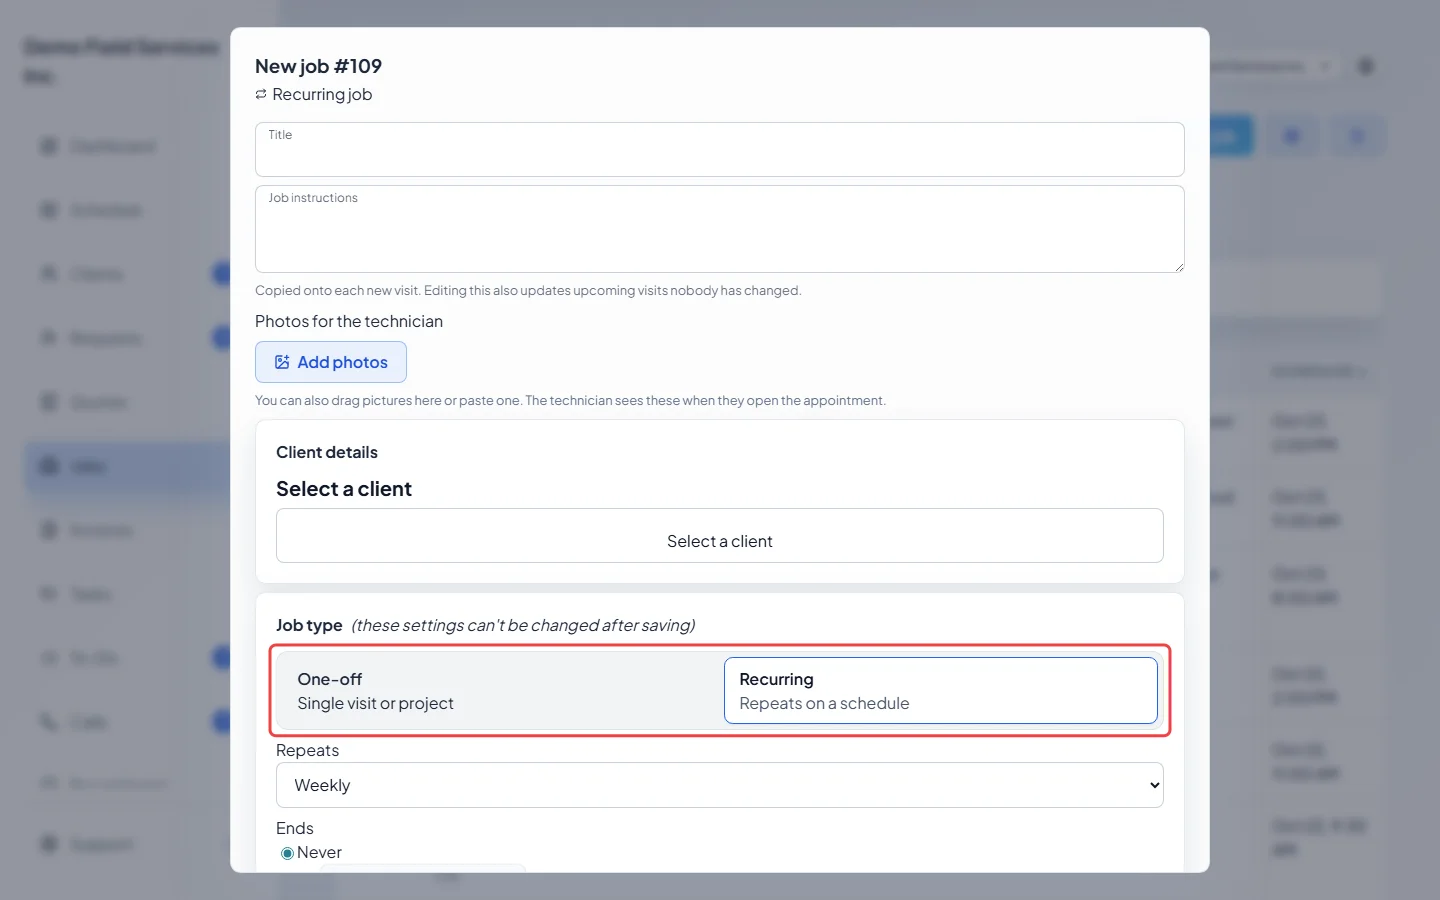Viewport: 1440px width, 900px height.
Task: Click the image icon on Add photos
Action: point(282,362)
